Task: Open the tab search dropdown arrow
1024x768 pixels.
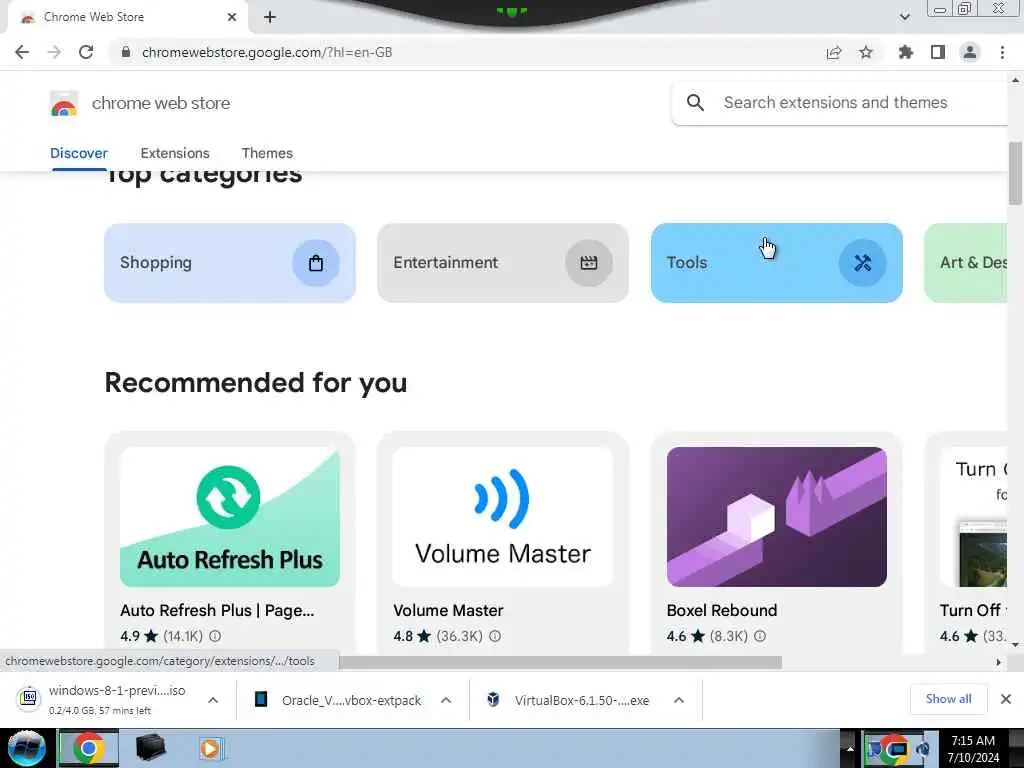Action: pos(904,17)
